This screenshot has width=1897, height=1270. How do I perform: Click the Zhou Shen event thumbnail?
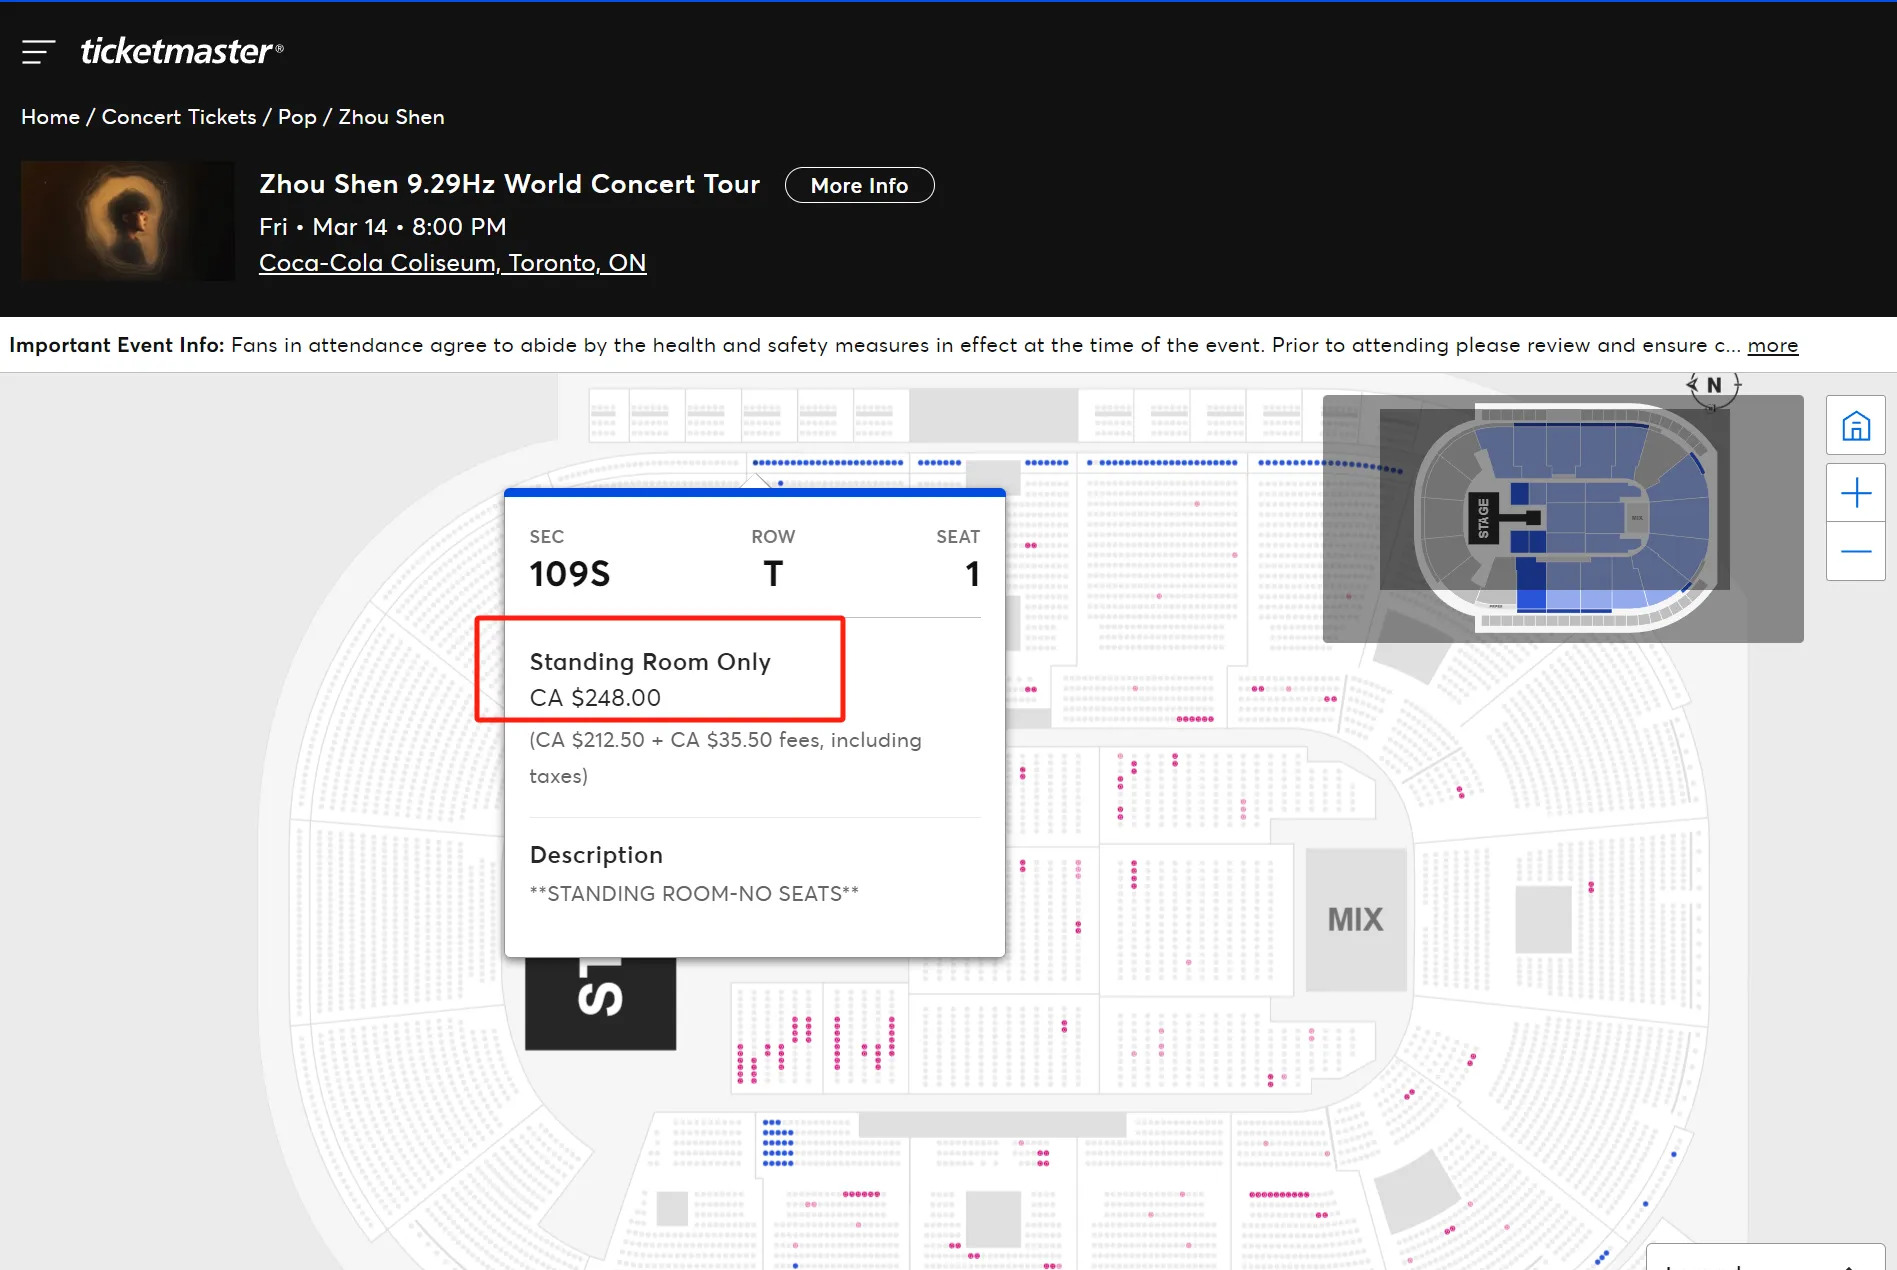click(128, 221)
